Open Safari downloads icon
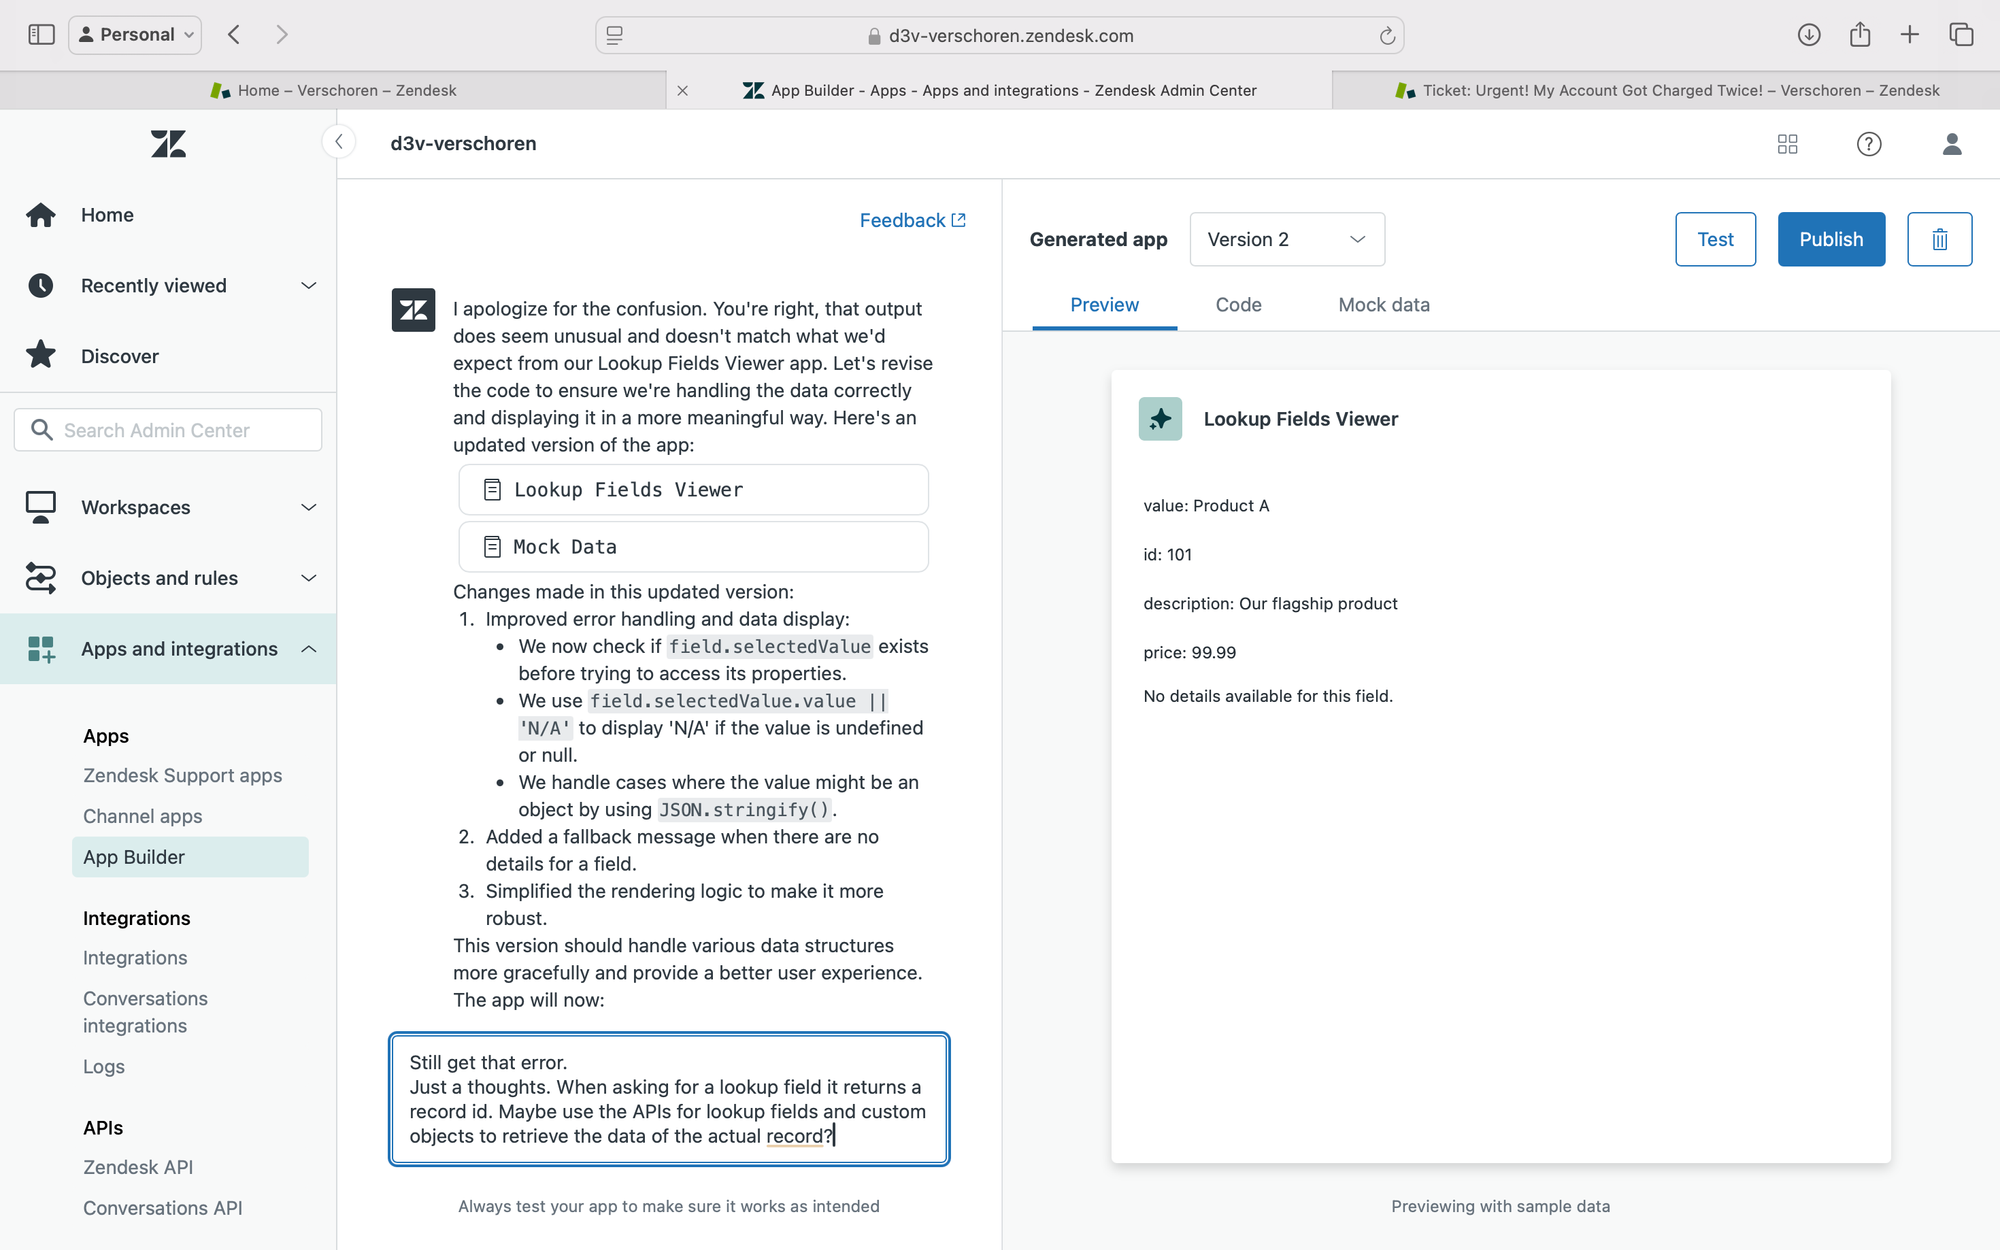The image size is (2000, 1250). click(1808, 35)
